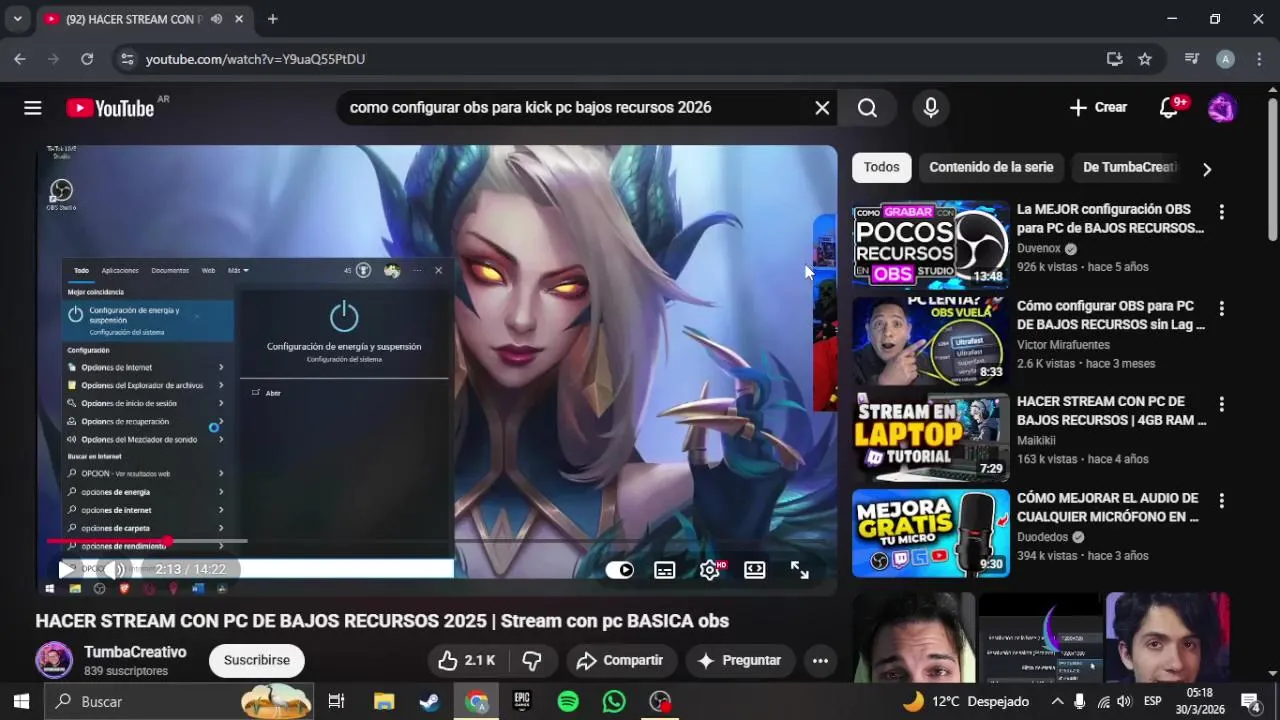1280x720 pixels.
Task: Switch to theater mode
Action: point(755,570)
